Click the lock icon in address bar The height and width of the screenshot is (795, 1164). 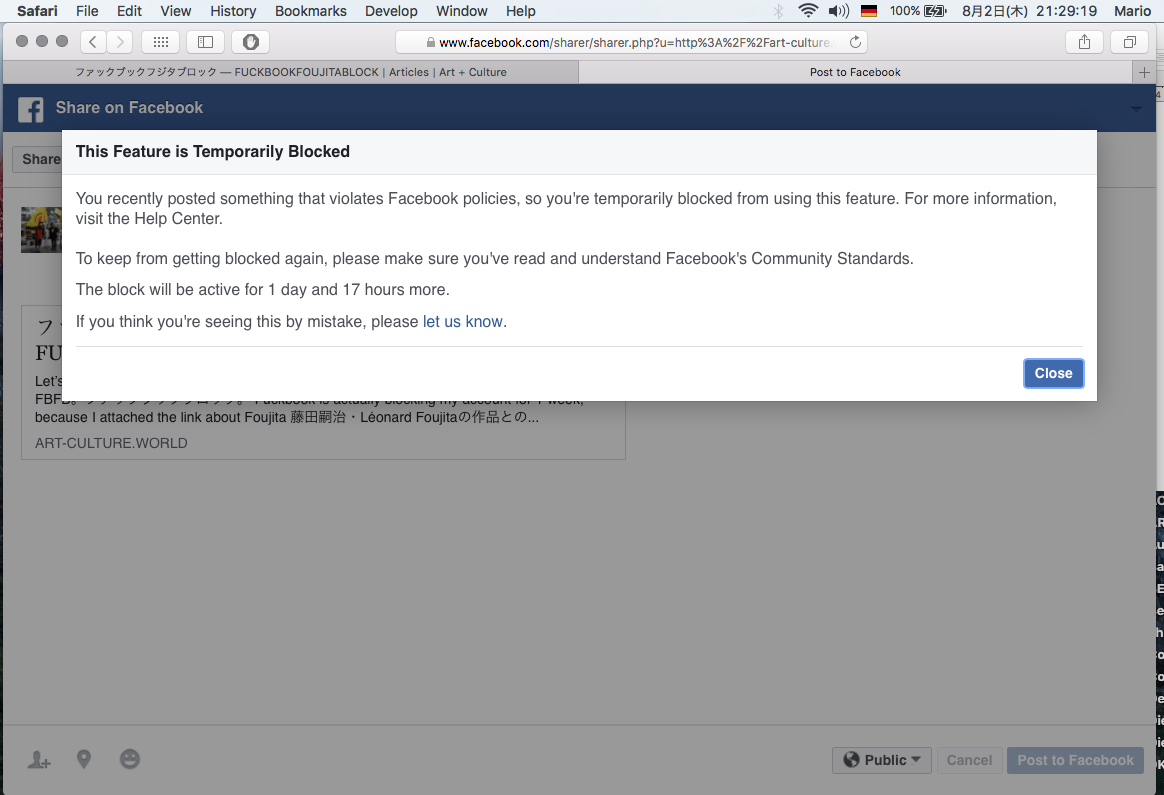click(x=431, y=42)
